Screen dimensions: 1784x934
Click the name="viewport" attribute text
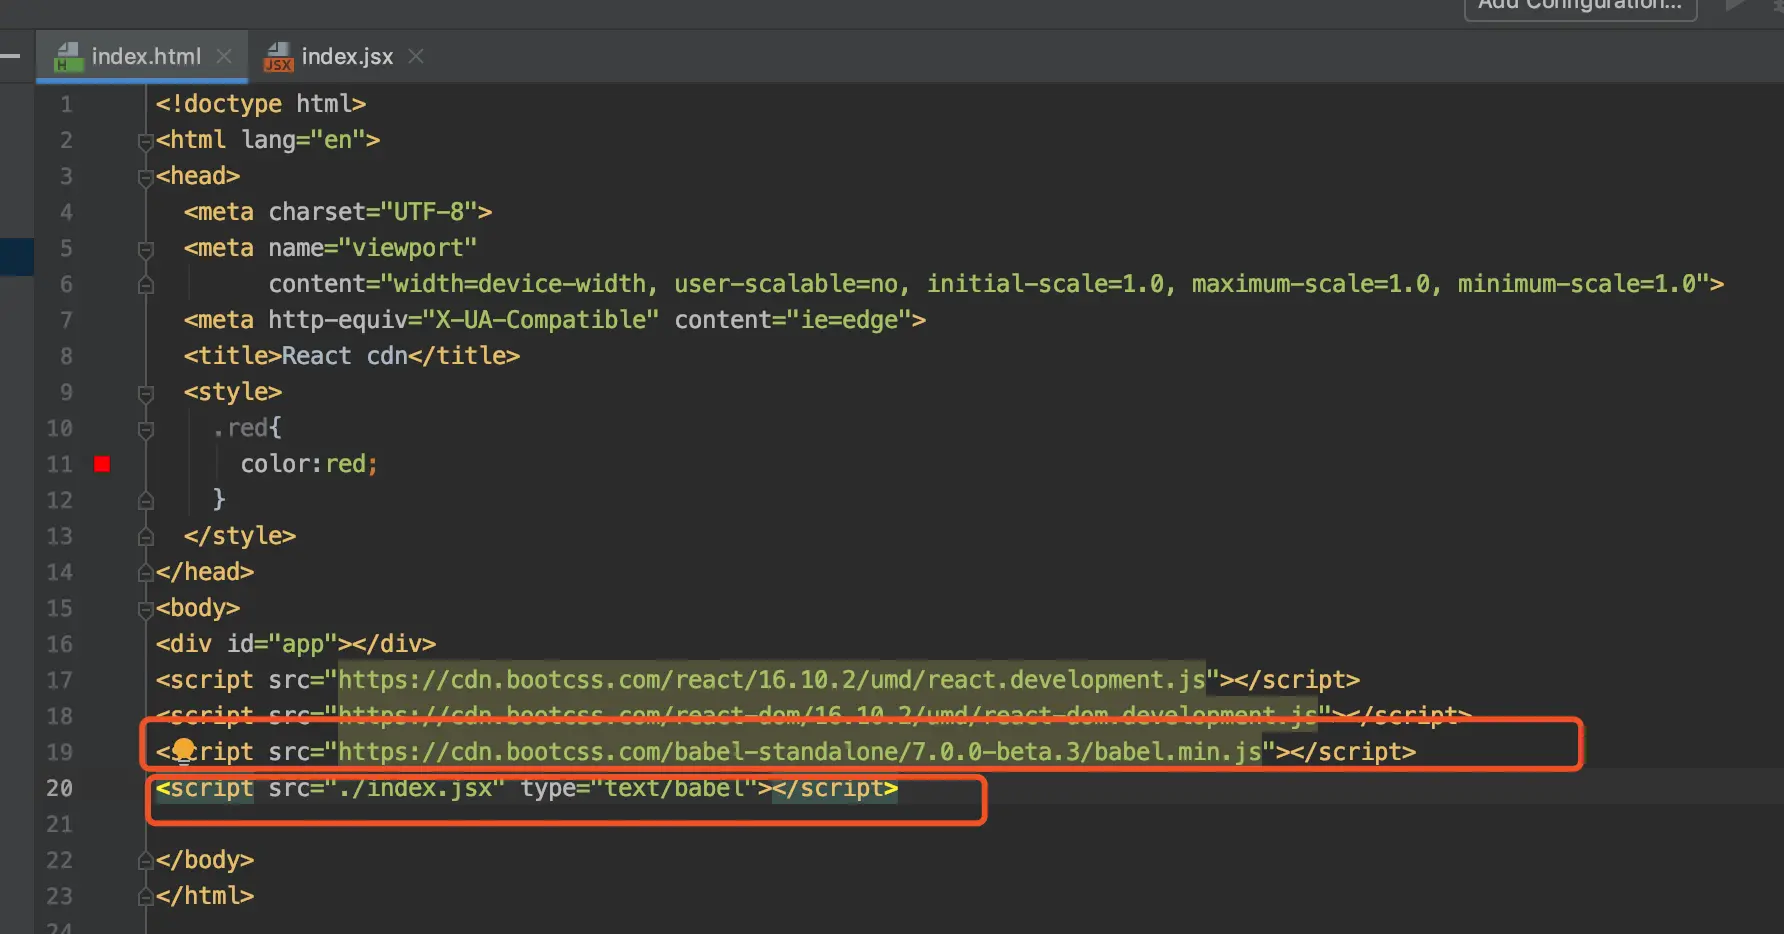point(373,248)
